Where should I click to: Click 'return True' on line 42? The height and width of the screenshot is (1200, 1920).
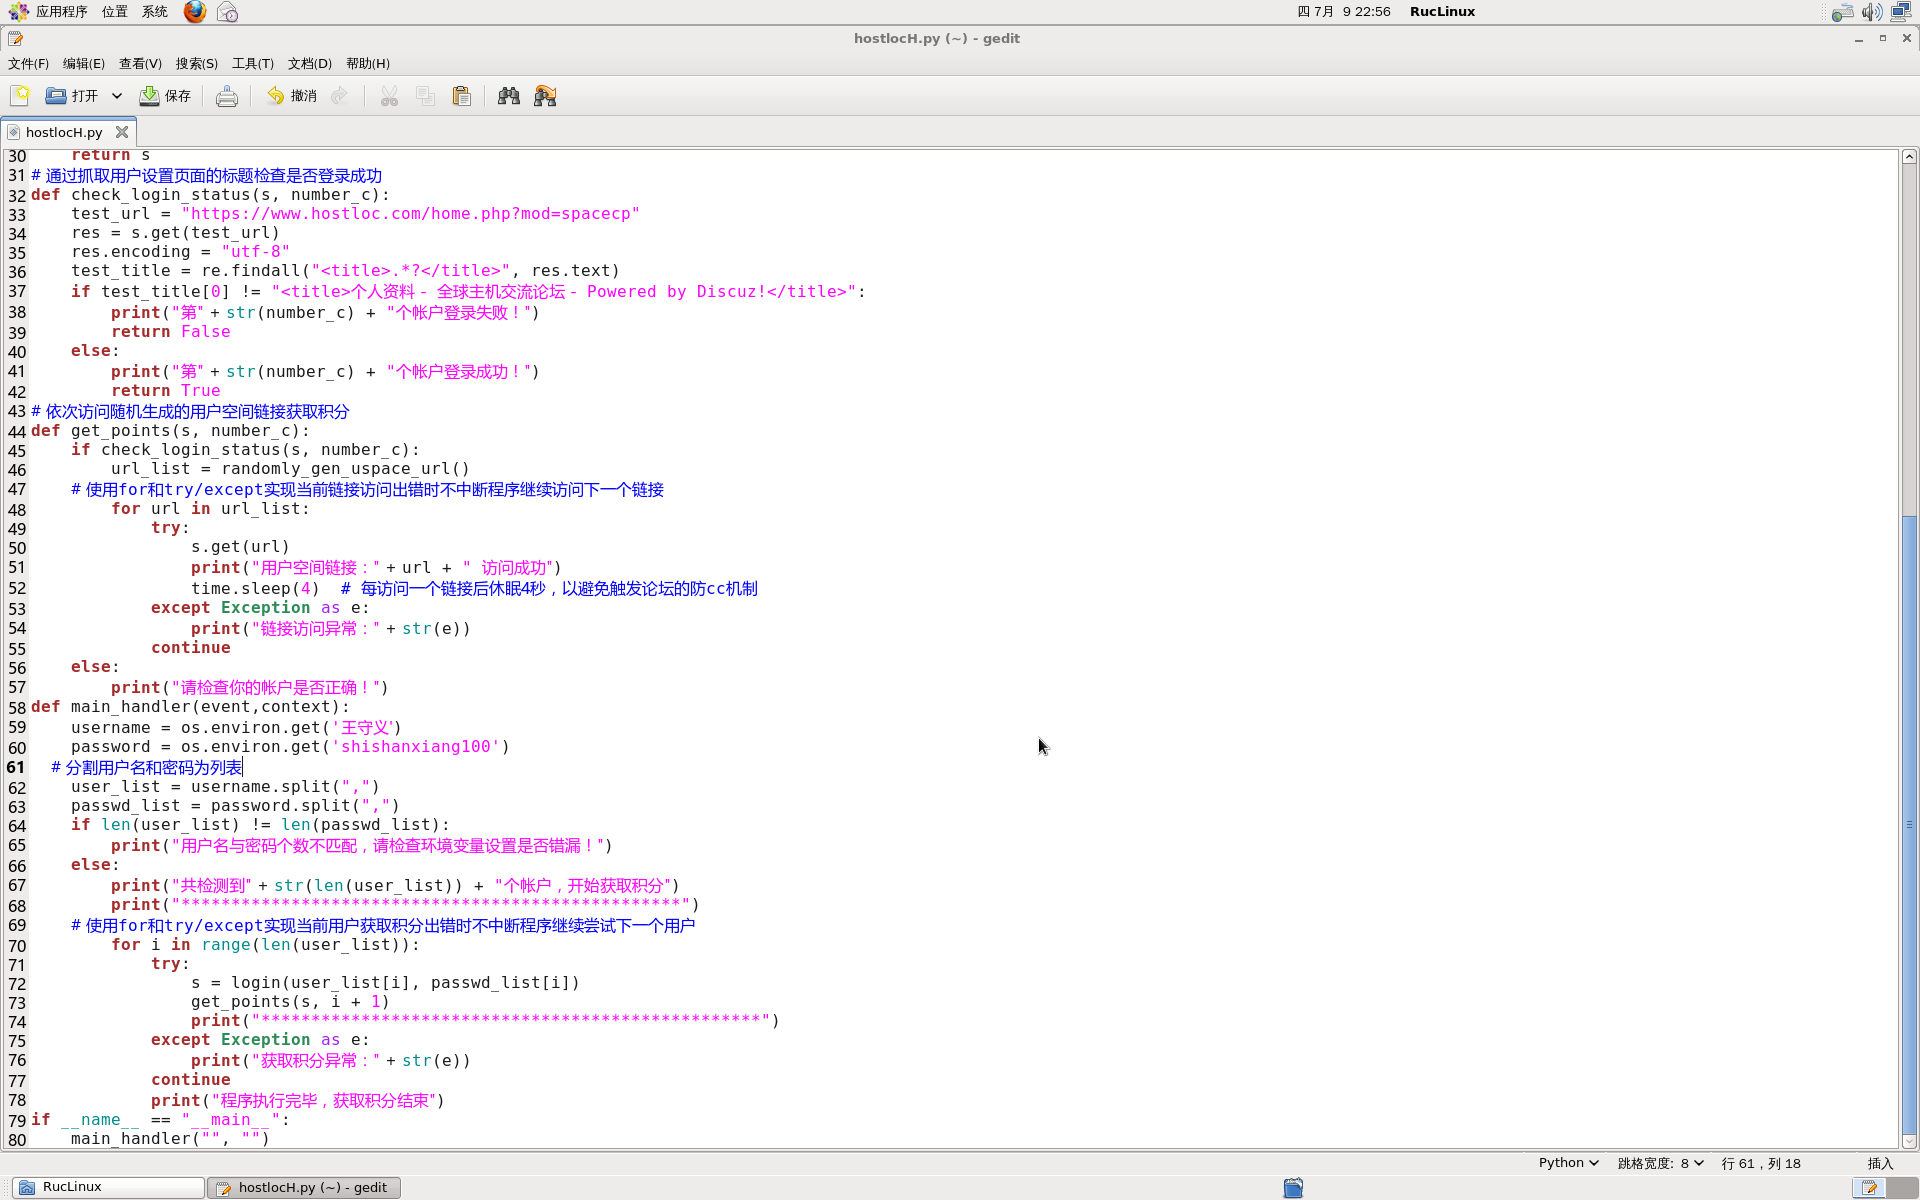click(166, 391)
